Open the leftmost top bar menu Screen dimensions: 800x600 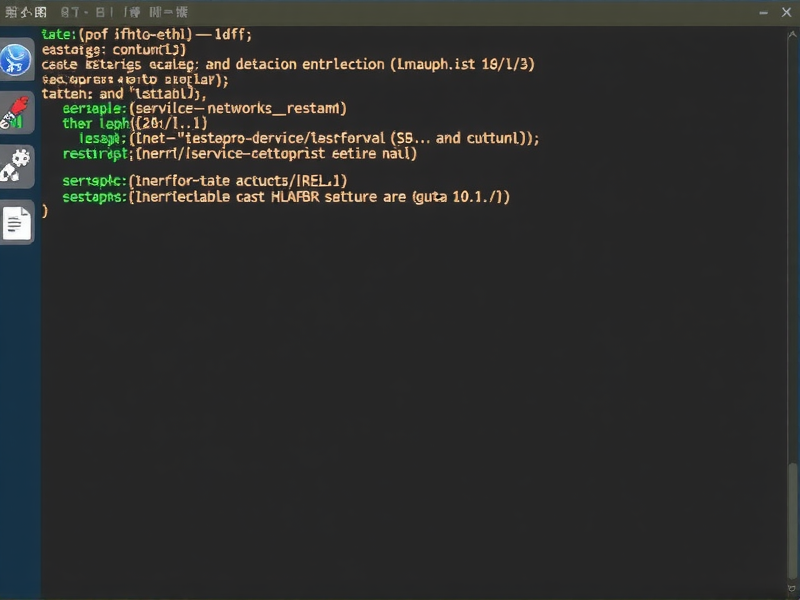pyautogui.click(x=26, y=13)
